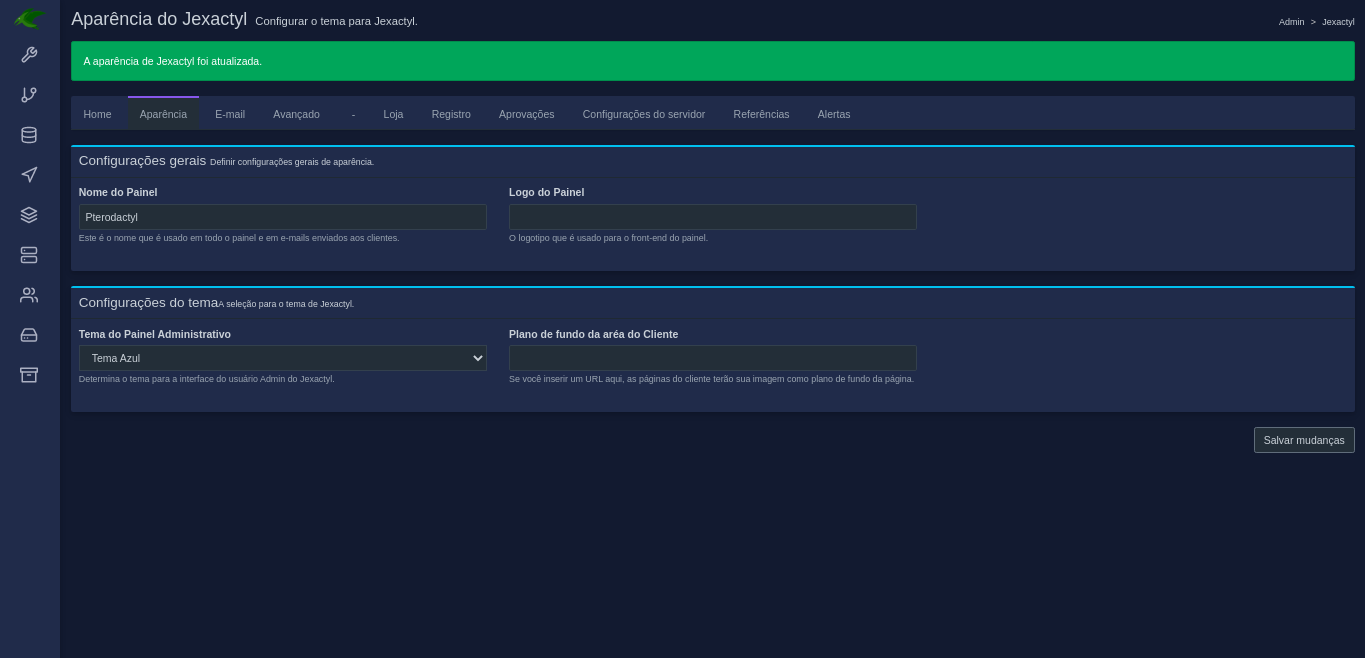
Task: Click the Logo do Painel label
Action: pos(546,192)
